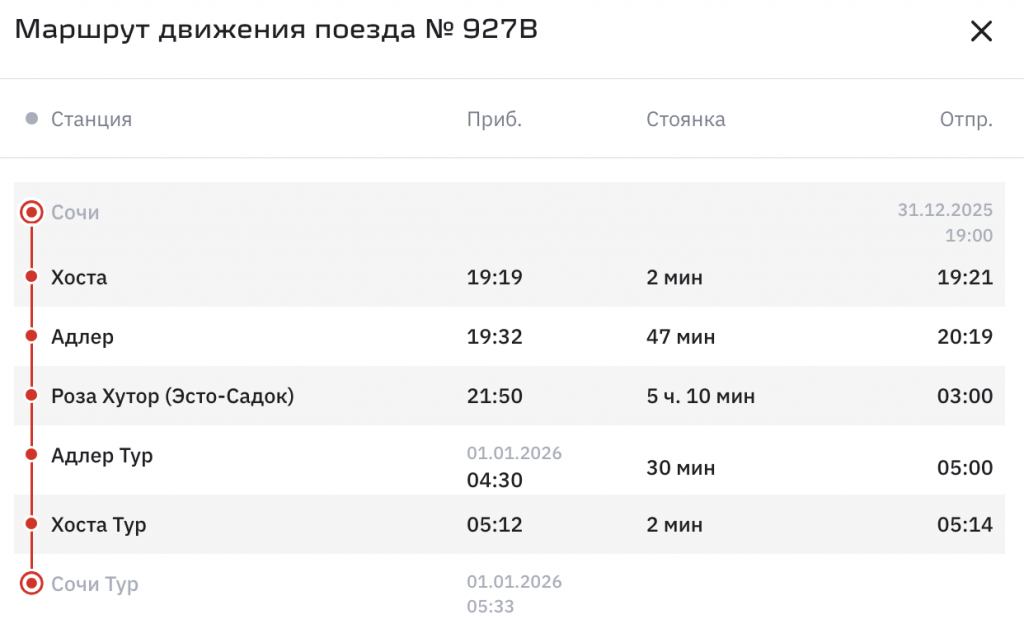
Task: Click the Отпр. column header
Action: [x=966, y=120]
